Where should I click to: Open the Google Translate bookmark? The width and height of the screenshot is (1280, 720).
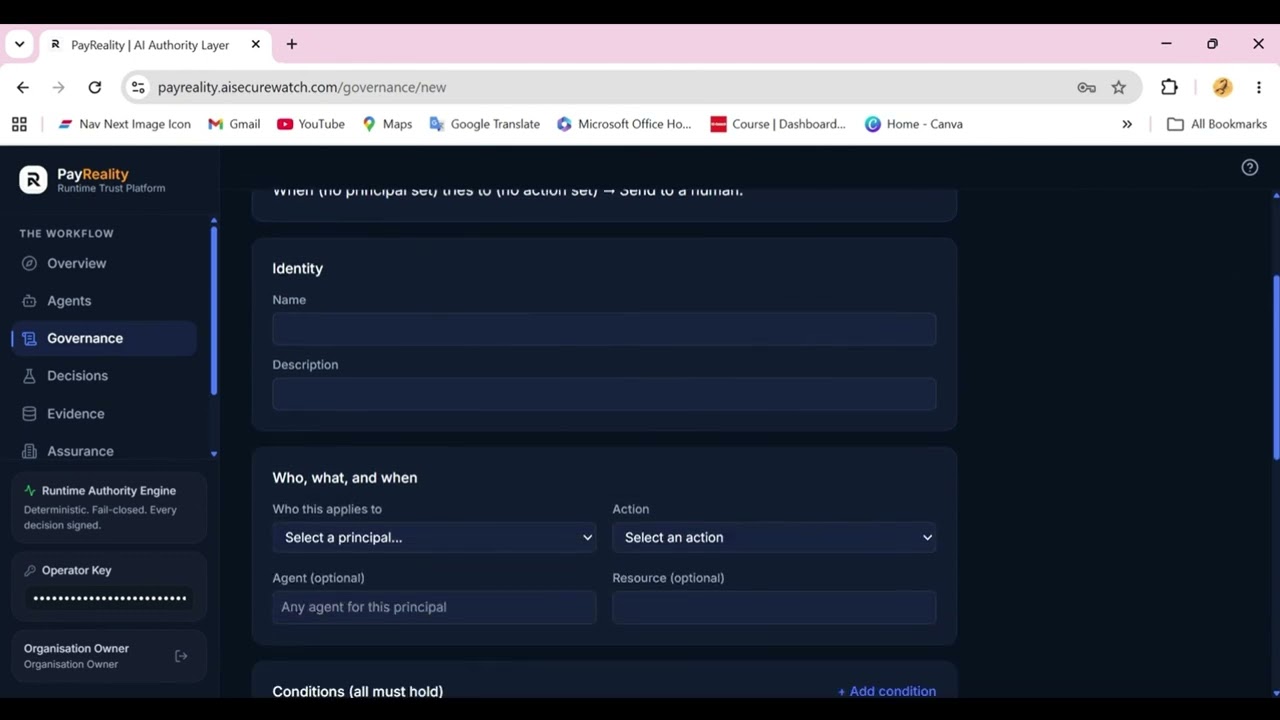(484, 124)
